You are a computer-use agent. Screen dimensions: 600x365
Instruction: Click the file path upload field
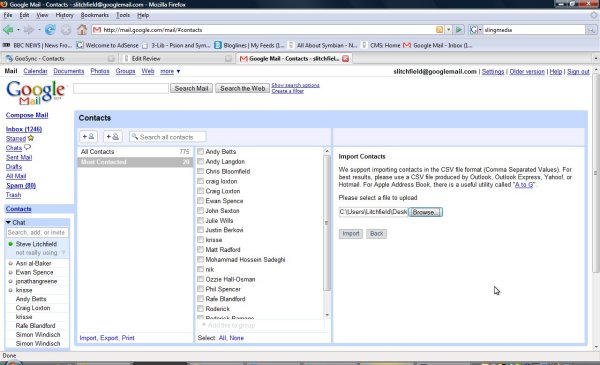[373, 212]
